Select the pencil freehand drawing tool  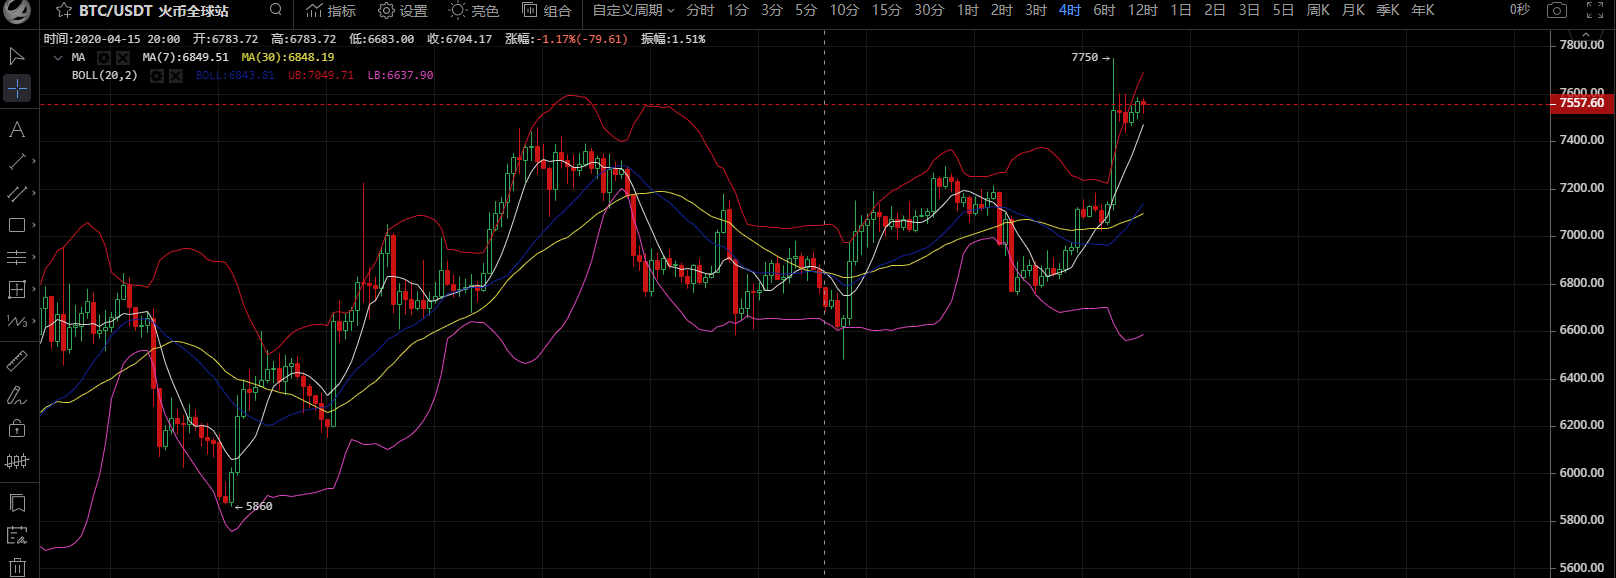[17, 396]
